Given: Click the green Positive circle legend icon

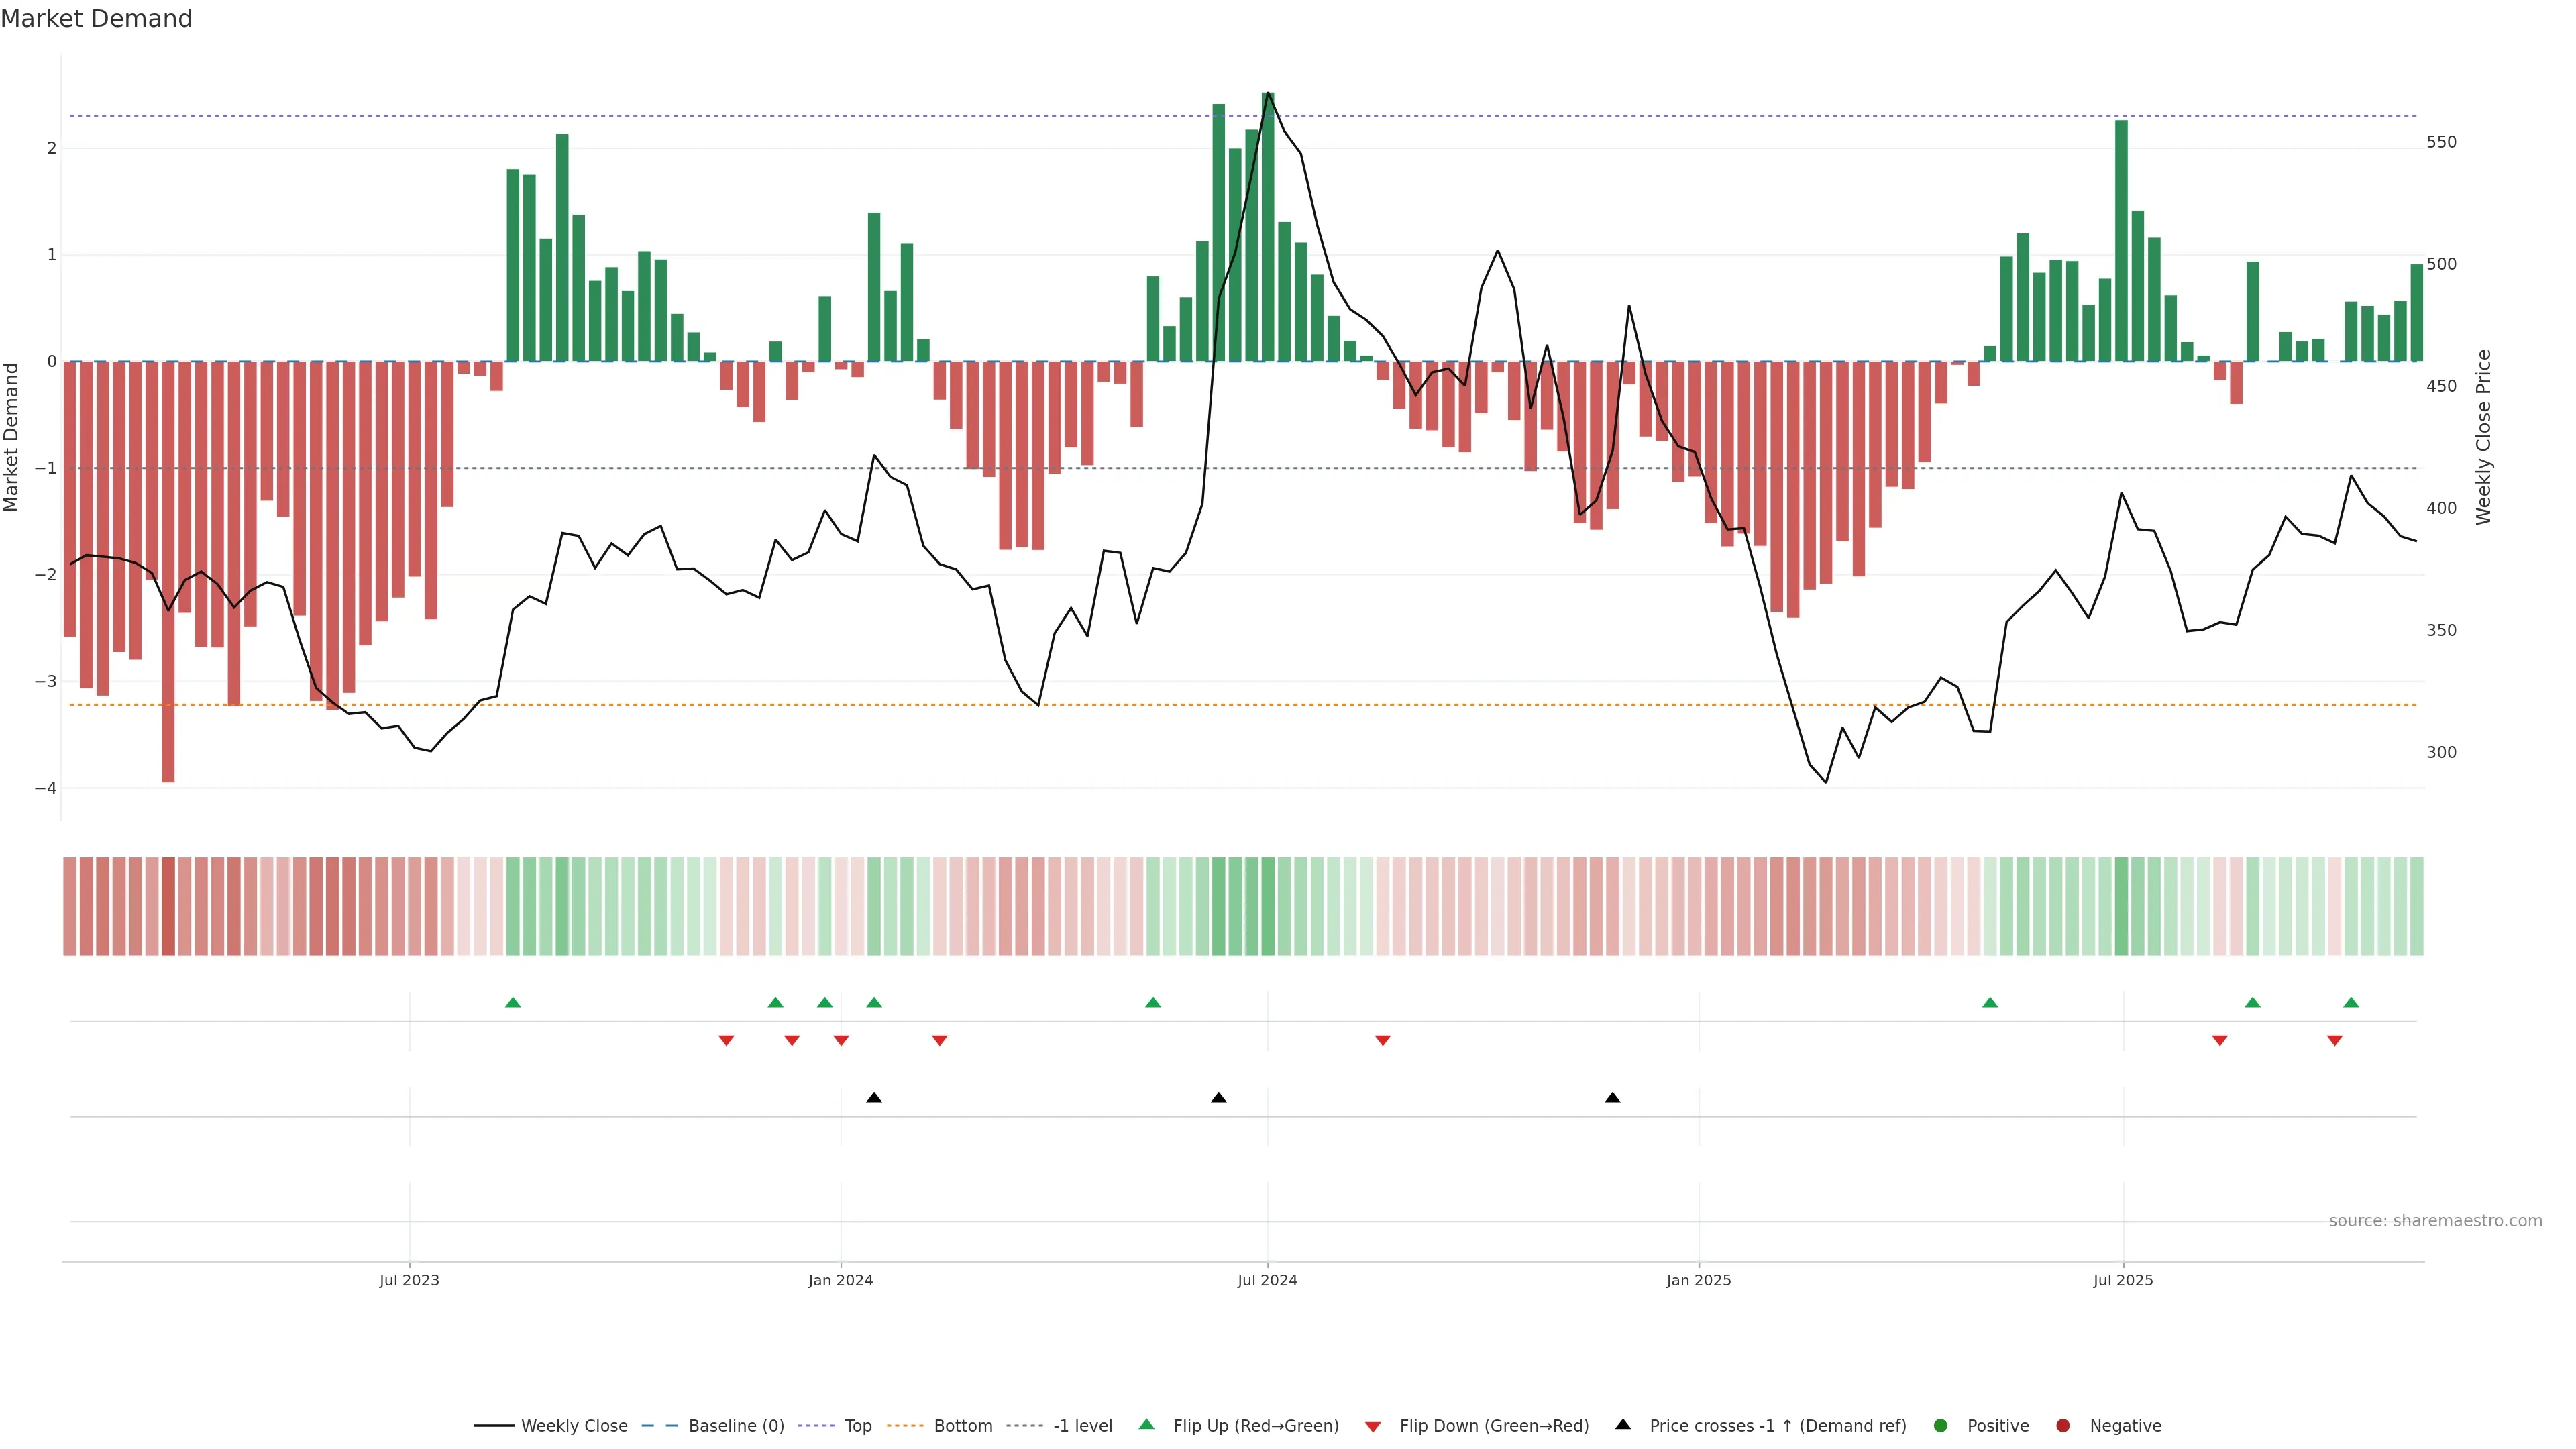Looking at the screenshot, I should (1941, 1425).
